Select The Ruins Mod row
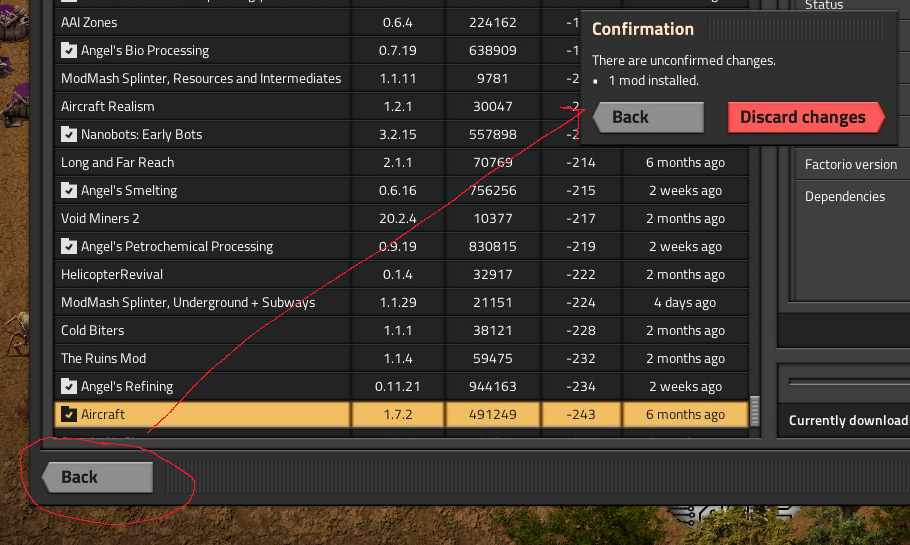Image resolution: width=910 pixels, height=545 pixels. [x=200, y=358]
